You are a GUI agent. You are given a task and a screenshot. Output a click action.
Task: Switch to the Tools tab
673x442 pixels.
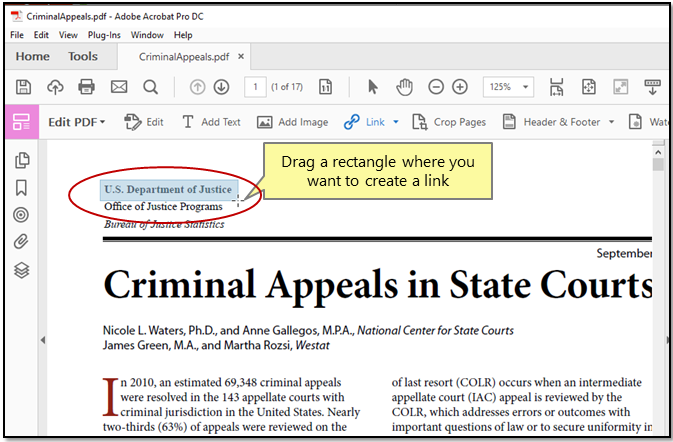[x=83, y=56]
